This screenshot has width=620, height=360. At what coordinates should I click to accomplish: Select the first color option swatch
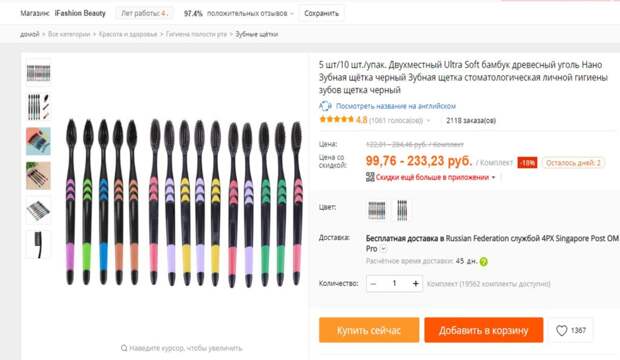coord(376,210)
